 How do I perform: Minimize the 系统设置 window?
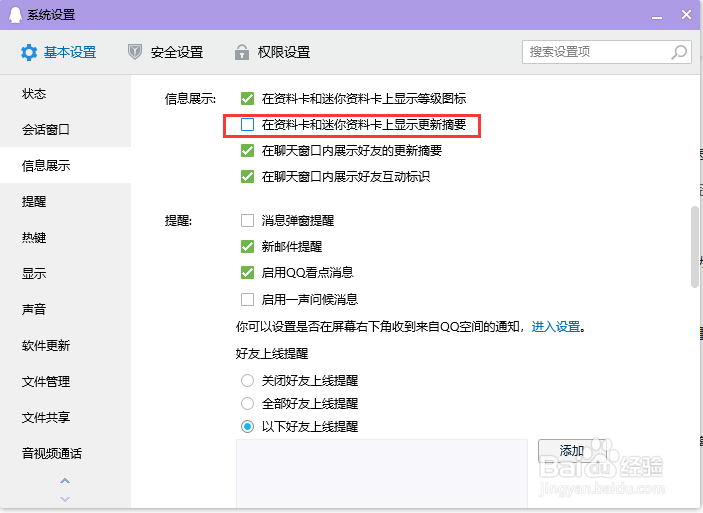pyautogui.click(x=657, y=16)
